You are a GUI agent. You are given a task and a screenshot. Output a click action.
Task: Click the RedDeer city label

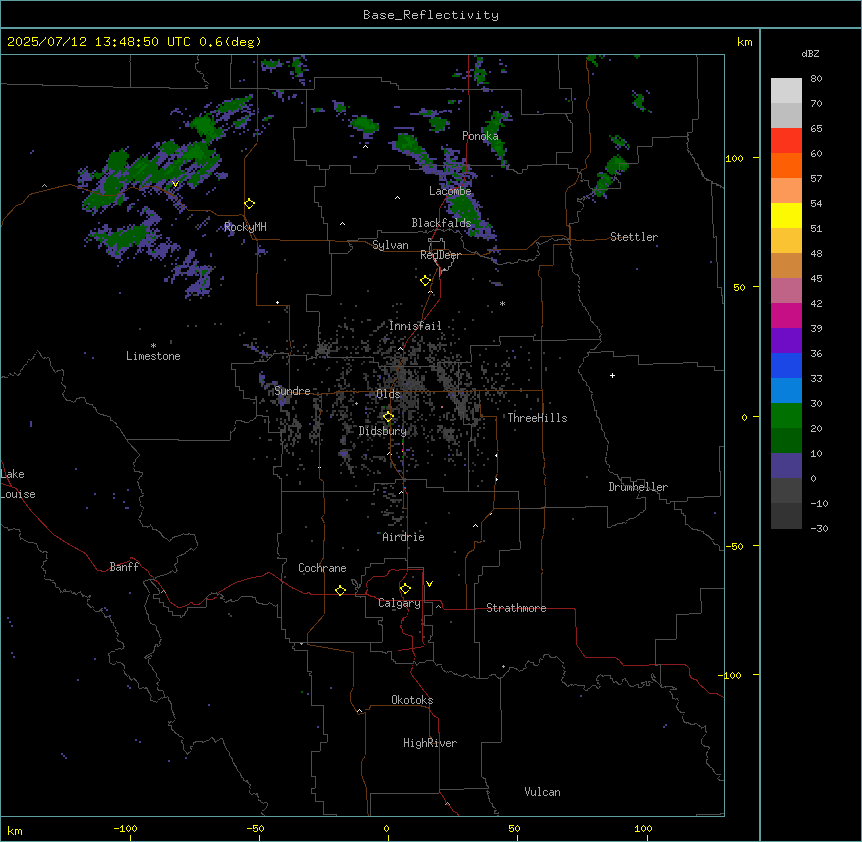tap(440, 255)
